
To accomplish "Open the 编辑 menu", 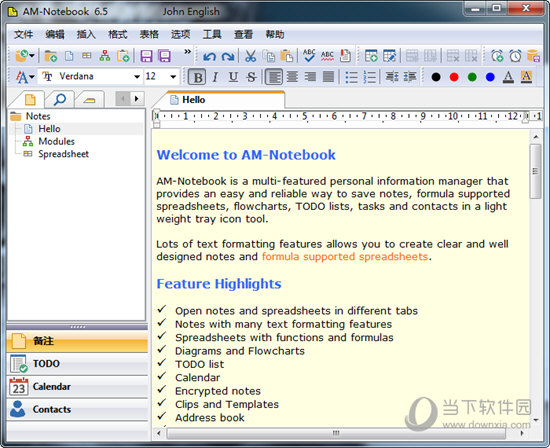I will click(55, 34).
